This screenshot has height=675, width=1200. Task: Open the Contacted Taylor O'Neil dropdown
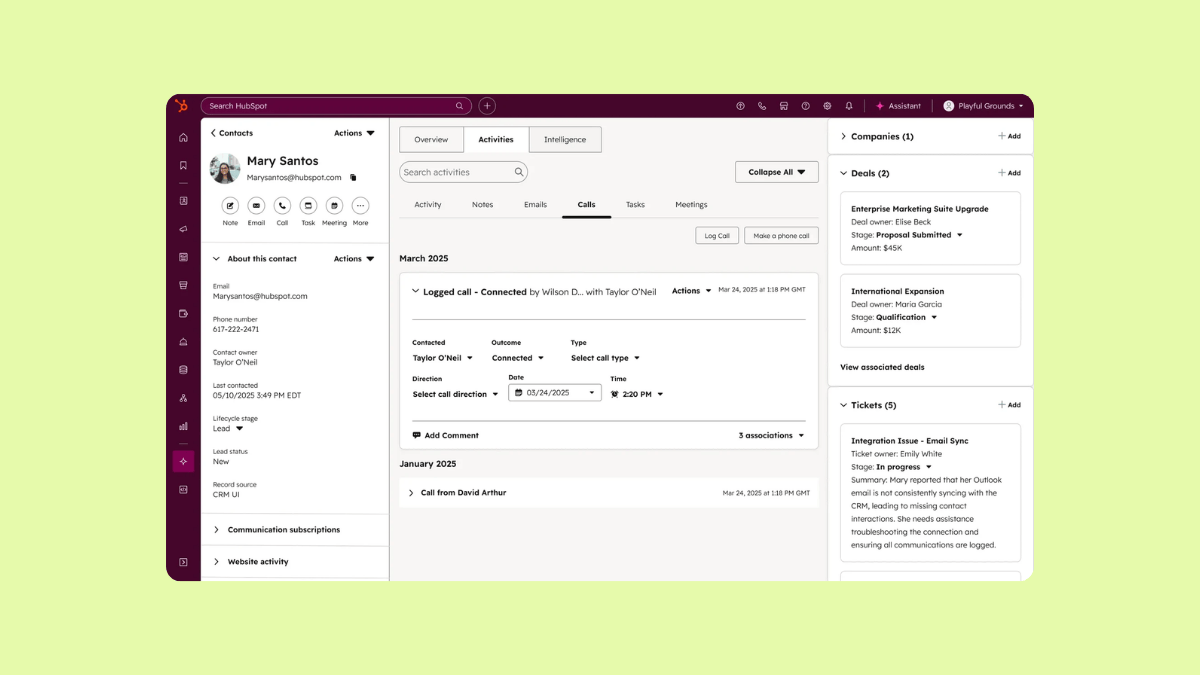pyautogui.click(x=443, y=358)
